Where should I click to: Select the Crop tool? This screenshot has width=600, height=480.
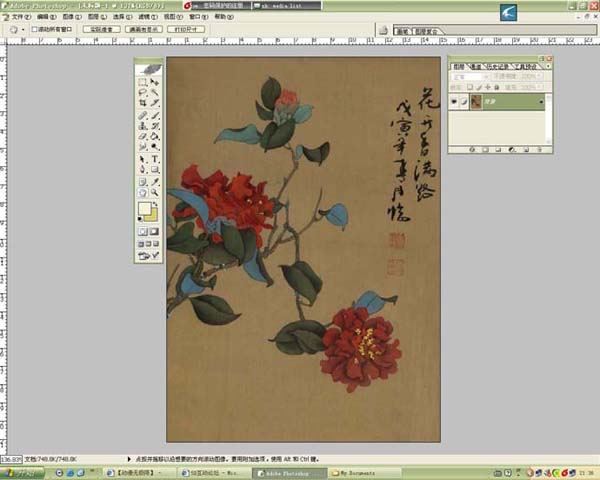(x=143, y=103)
